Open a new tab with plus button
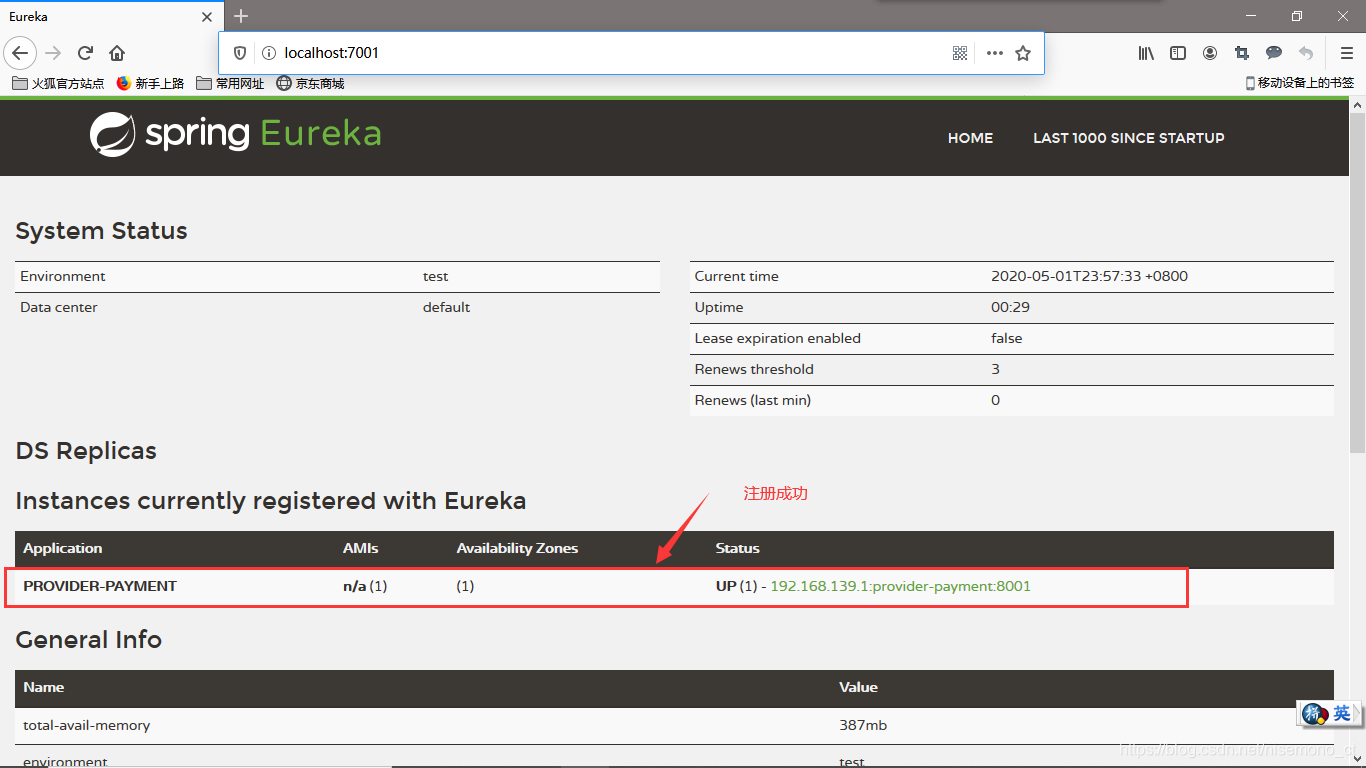Image resolution: width=1366 pixels, height=768 pixels. coord(241,16)
